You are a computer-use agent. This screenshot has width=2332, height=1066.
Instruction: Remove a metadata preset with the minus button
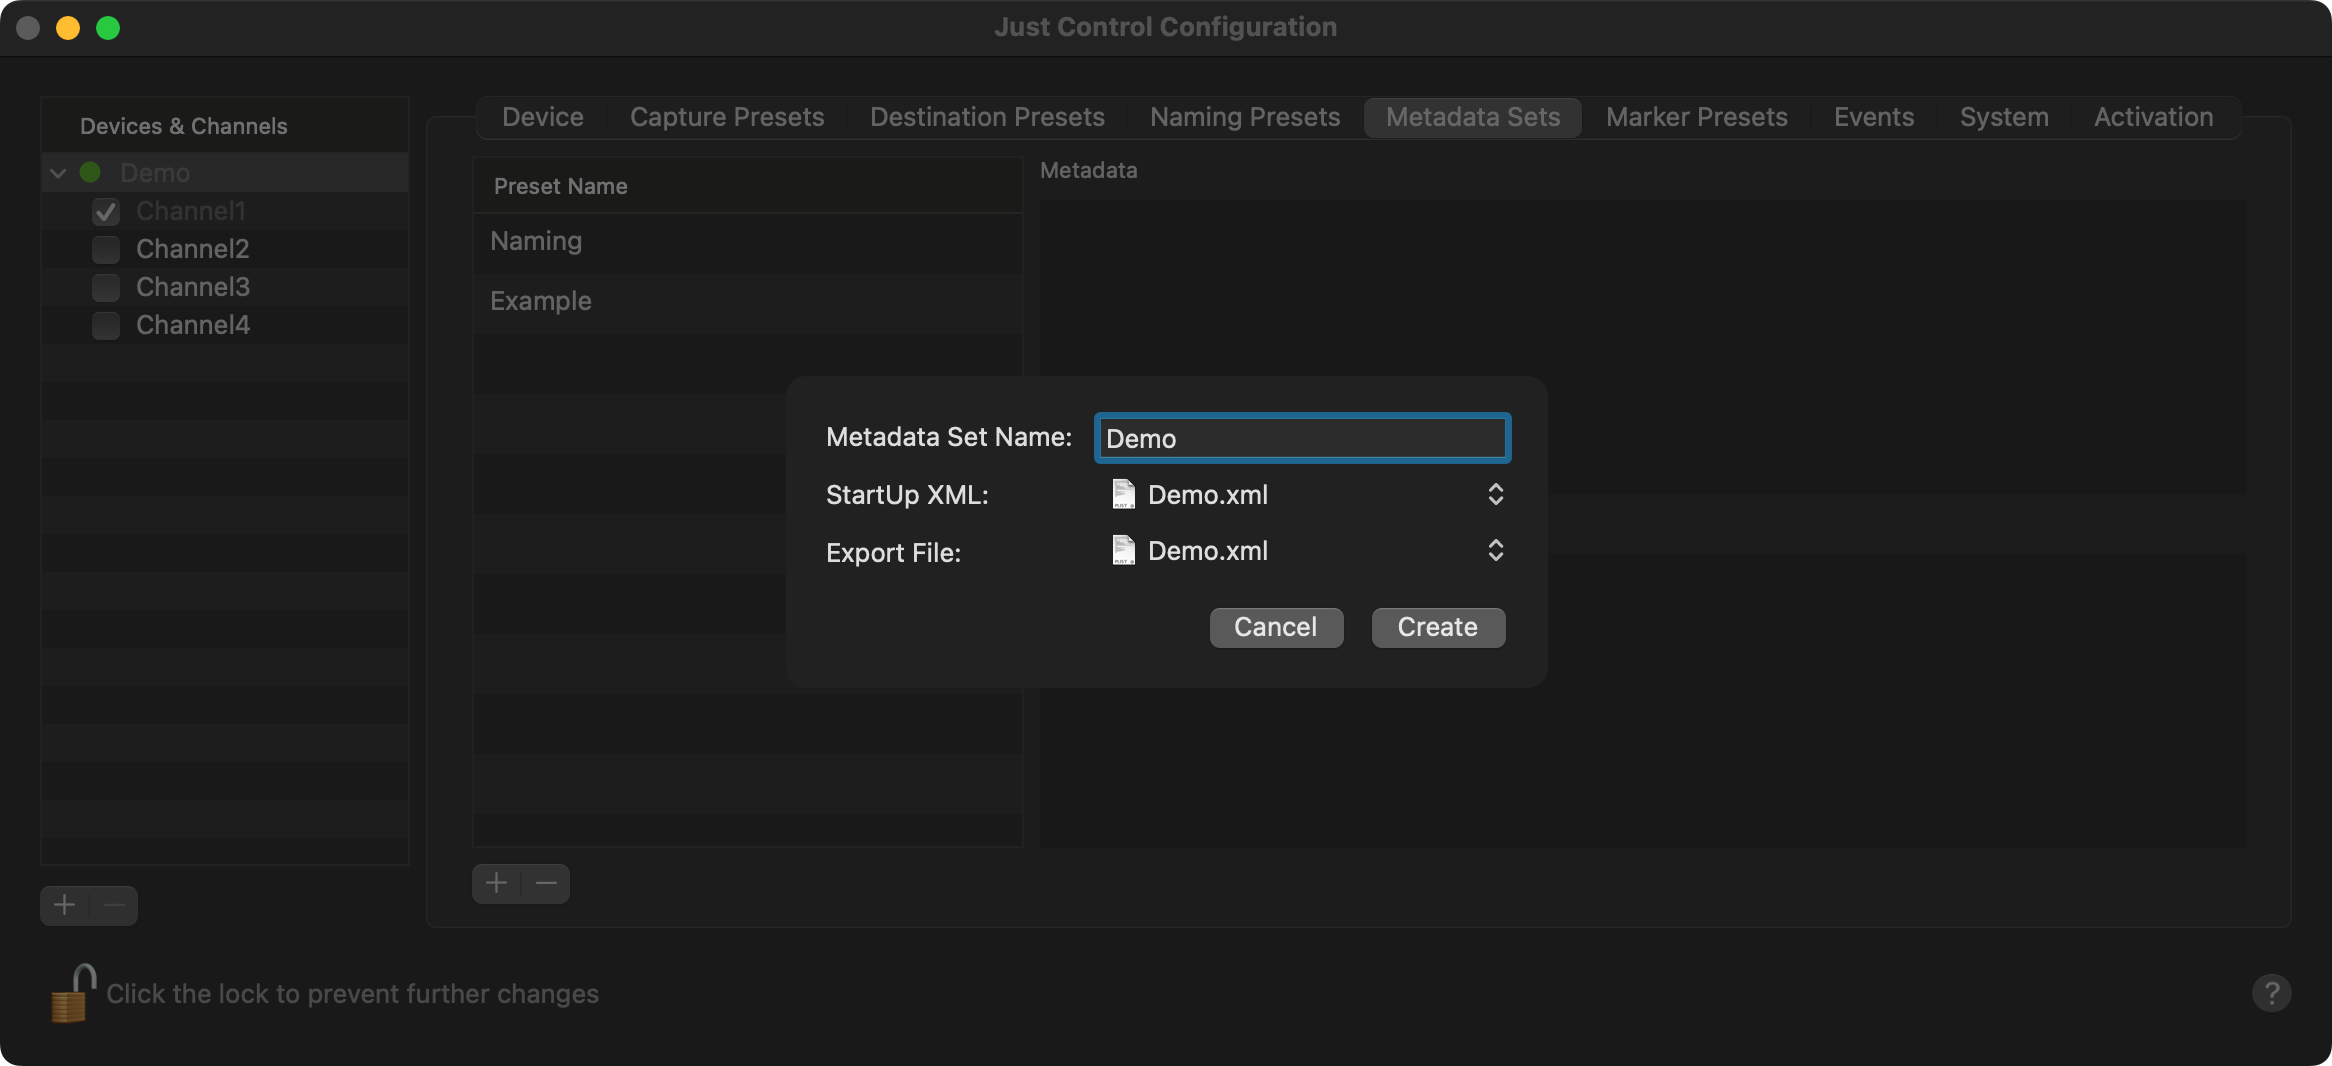[546, 883]
